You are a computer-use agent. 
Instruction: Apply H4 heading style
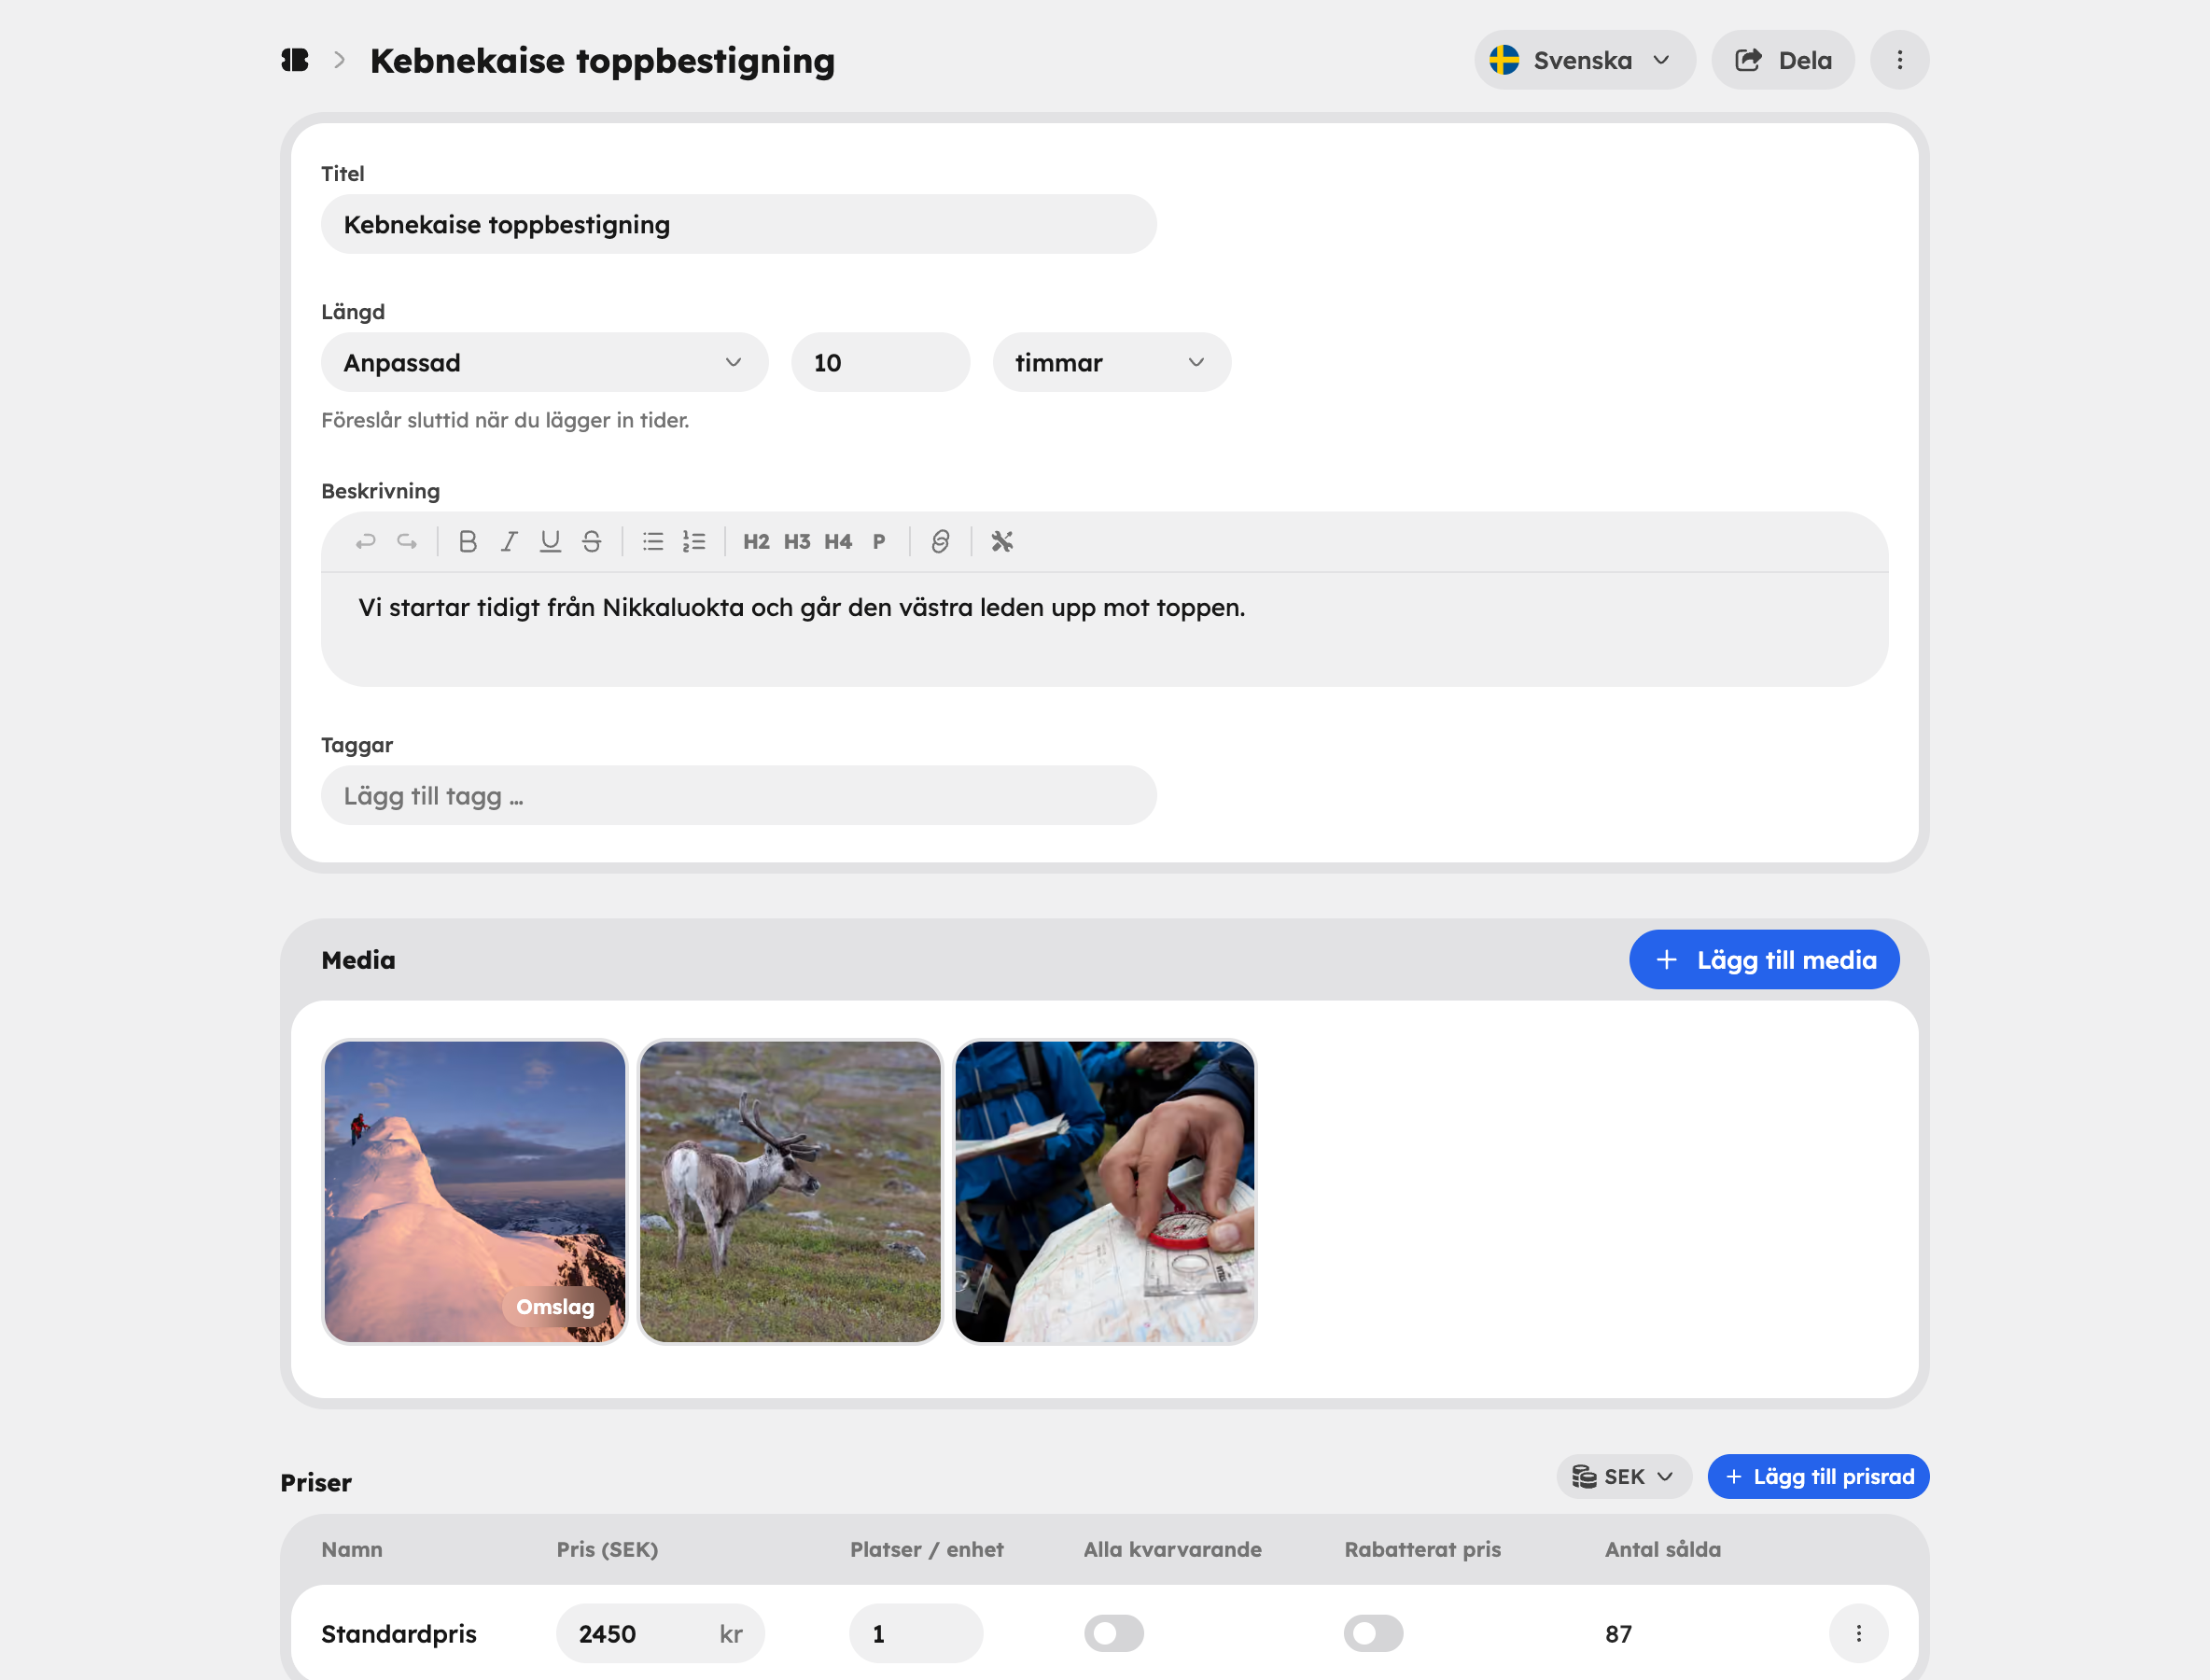click(838, 542)
